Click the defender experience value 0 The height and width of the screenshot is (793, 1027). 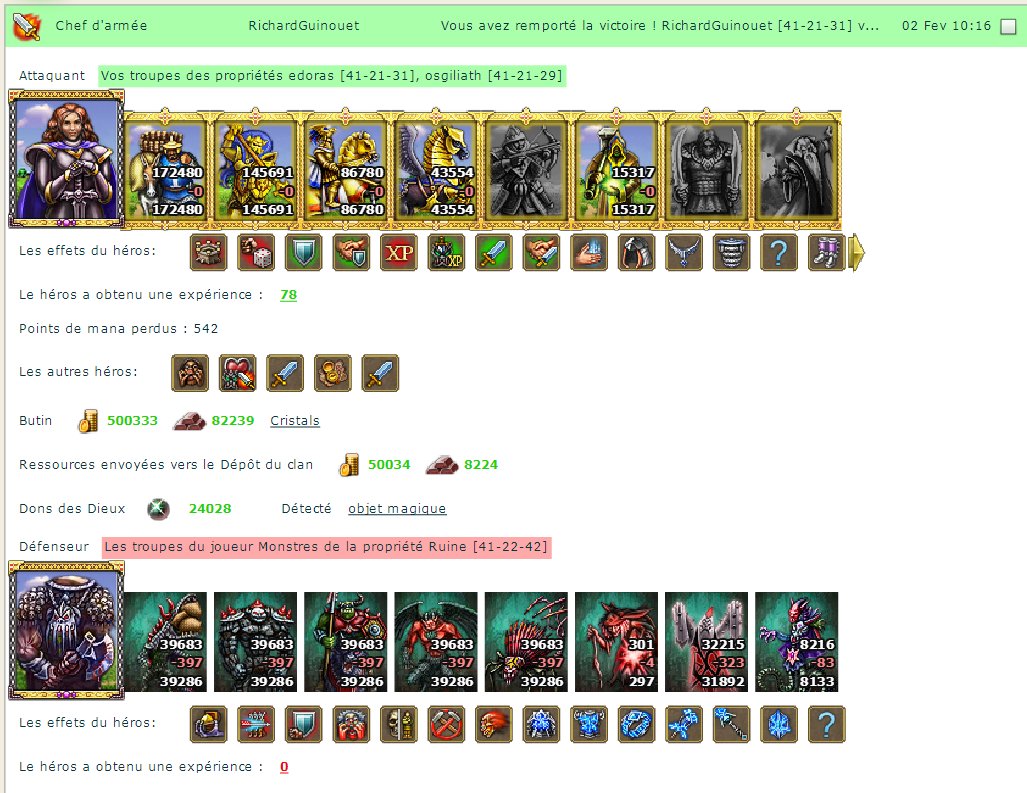point(284,767)
